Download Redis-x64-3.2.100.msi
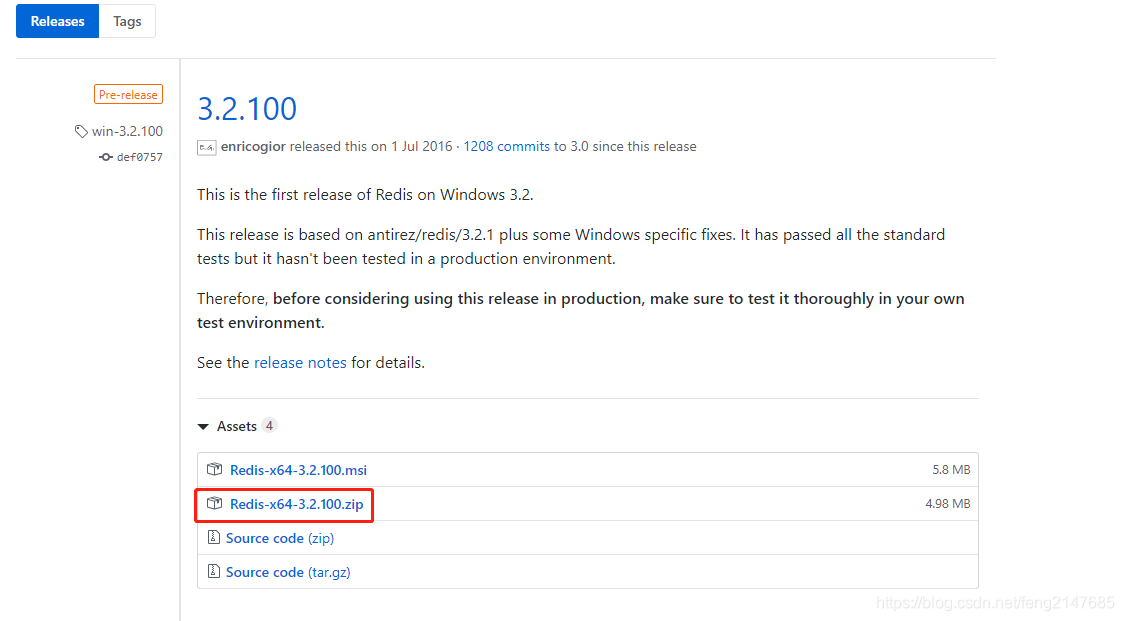Viewport: 1124px width, 621px height. 298,470
